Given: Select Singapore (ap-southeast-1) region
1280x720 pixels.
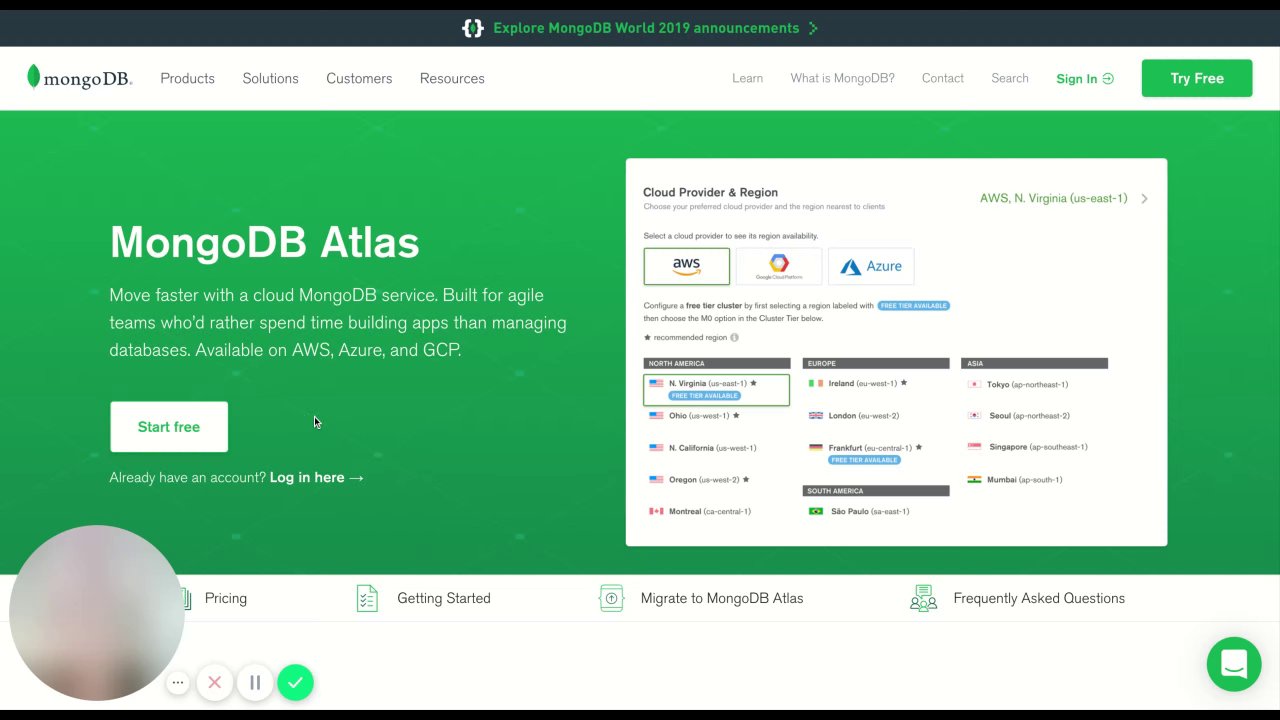Looking at the screenshot, I should (1038, 447).
